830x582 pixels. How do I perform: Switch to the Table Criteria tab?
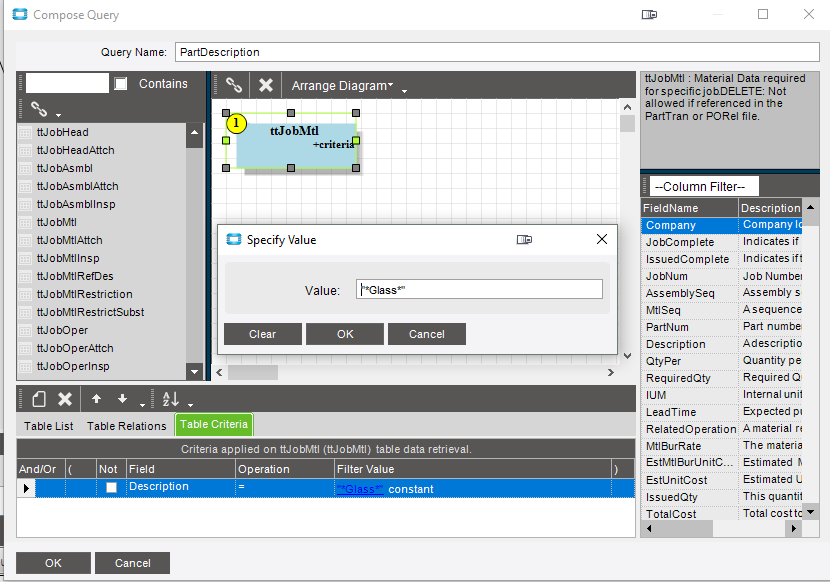pyautogui.click(x=214, y=425)
